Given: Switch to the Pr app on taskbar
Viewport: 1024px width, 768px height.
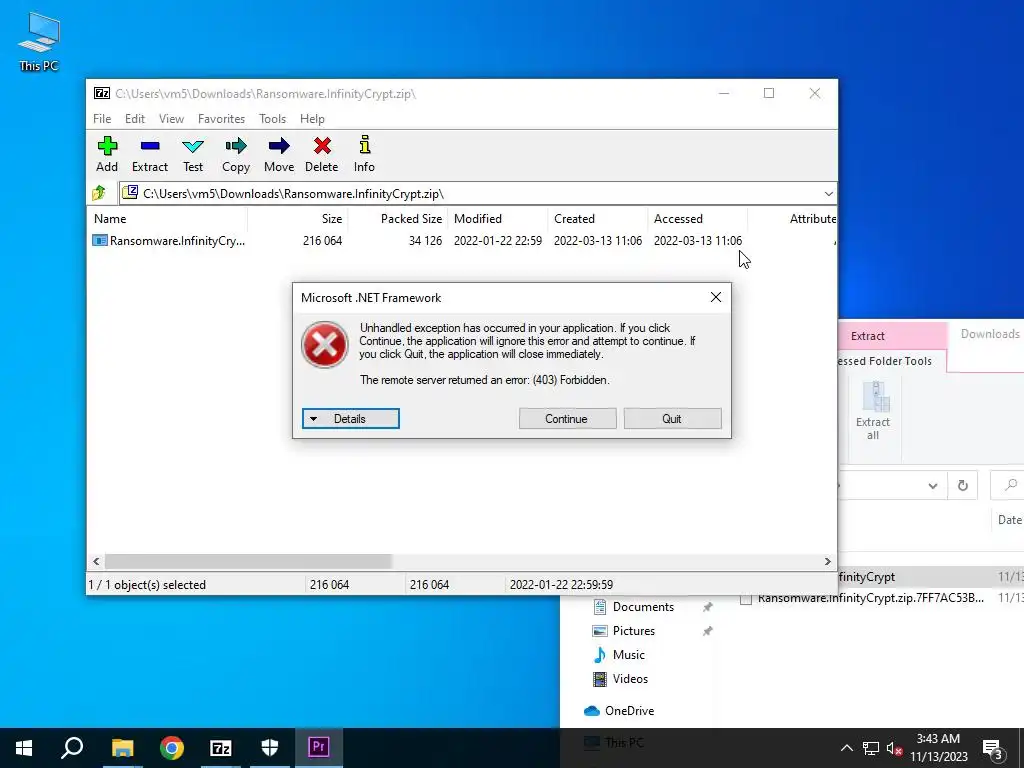Looking at the screenshot, I should [319, 748].
